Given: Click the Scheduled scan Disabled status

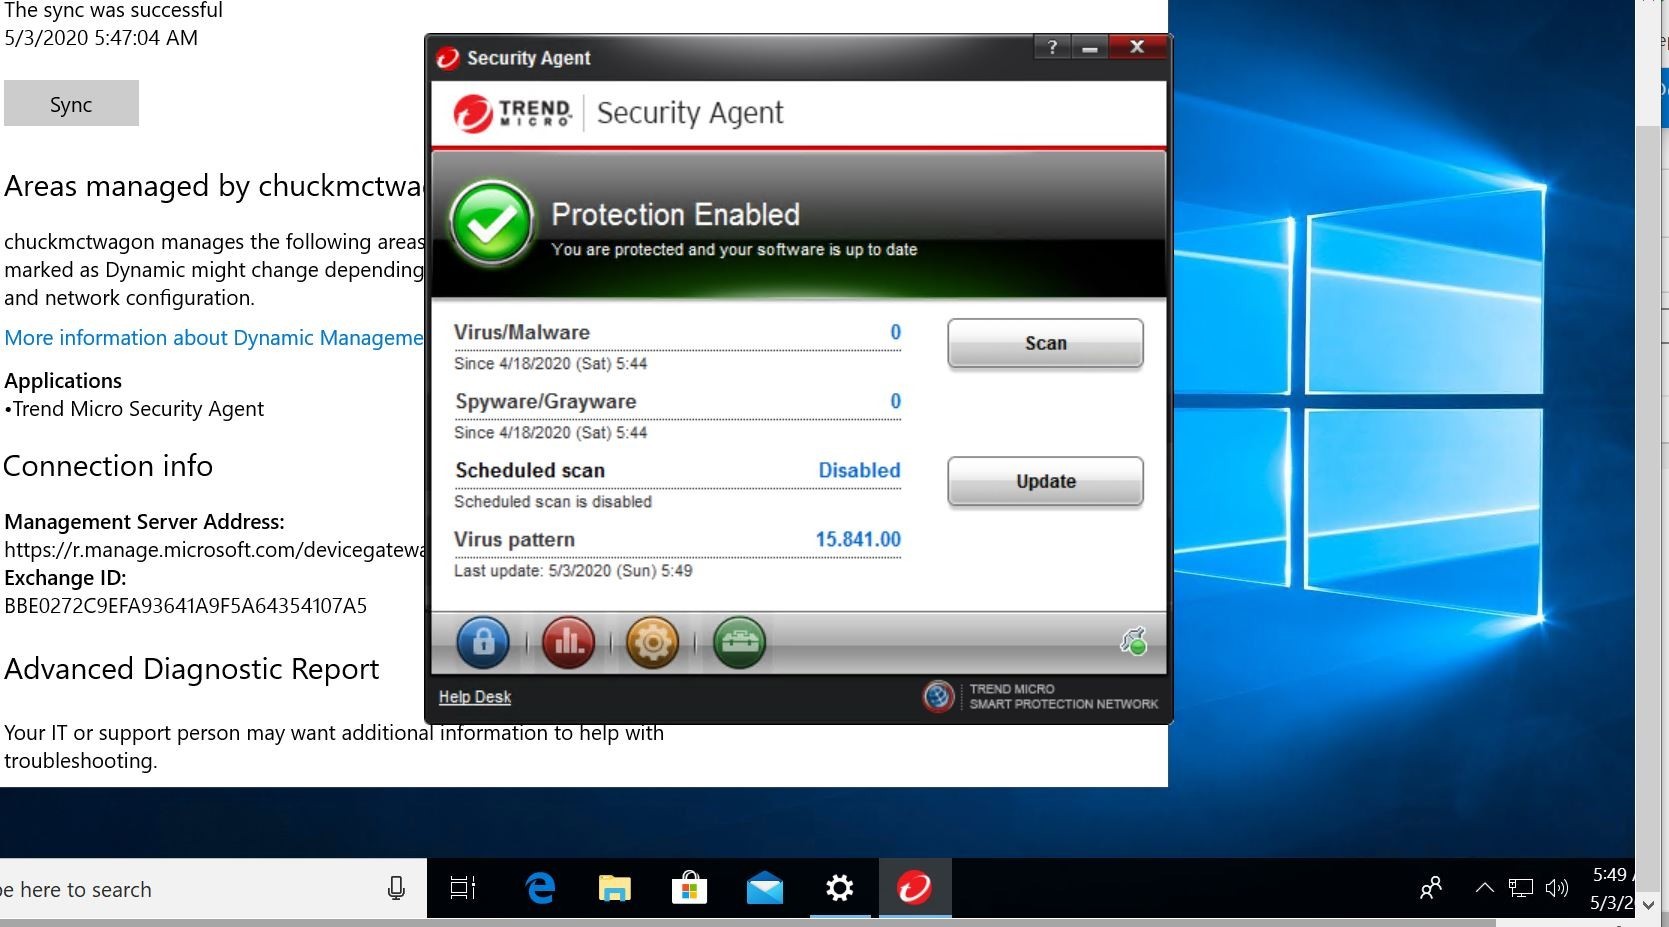Looking at the screenshot, I should point(859,470).
